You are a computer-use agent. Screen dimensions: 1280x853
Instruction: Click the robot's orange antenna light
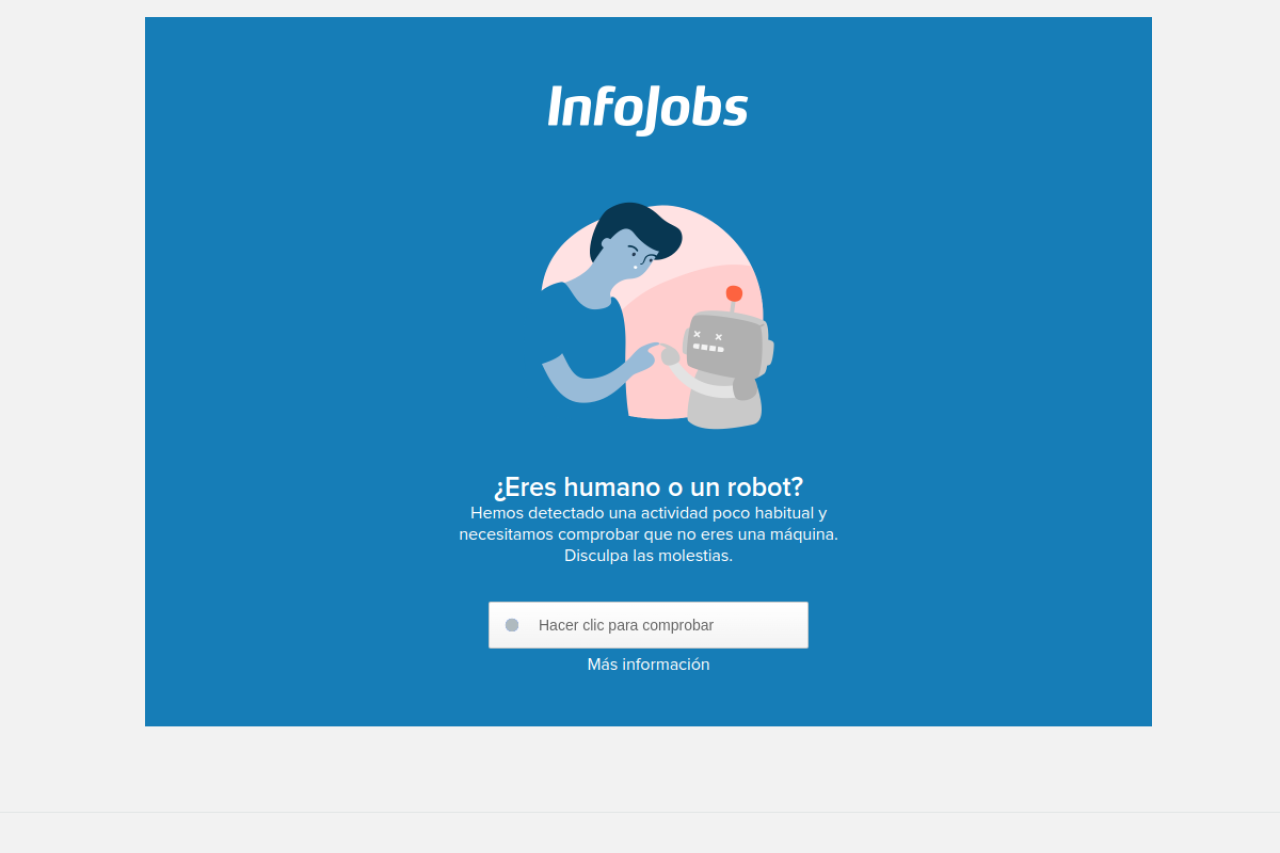(734, 293)
